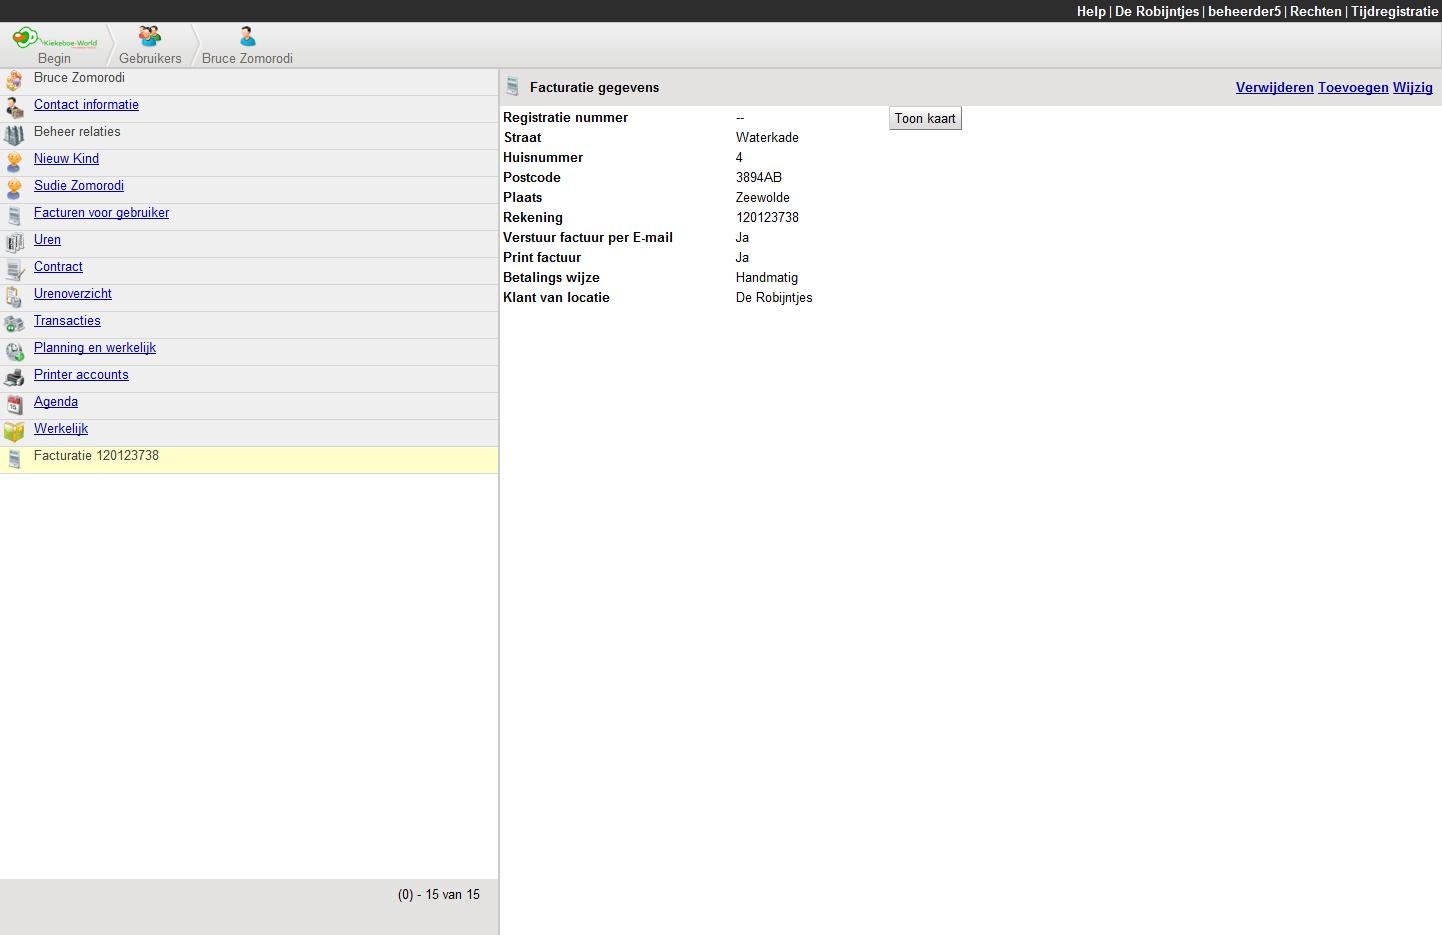The image size is (1442, 935).
Task: Click the Gebruikers breadcrumb icon
Action: point(150,37)
